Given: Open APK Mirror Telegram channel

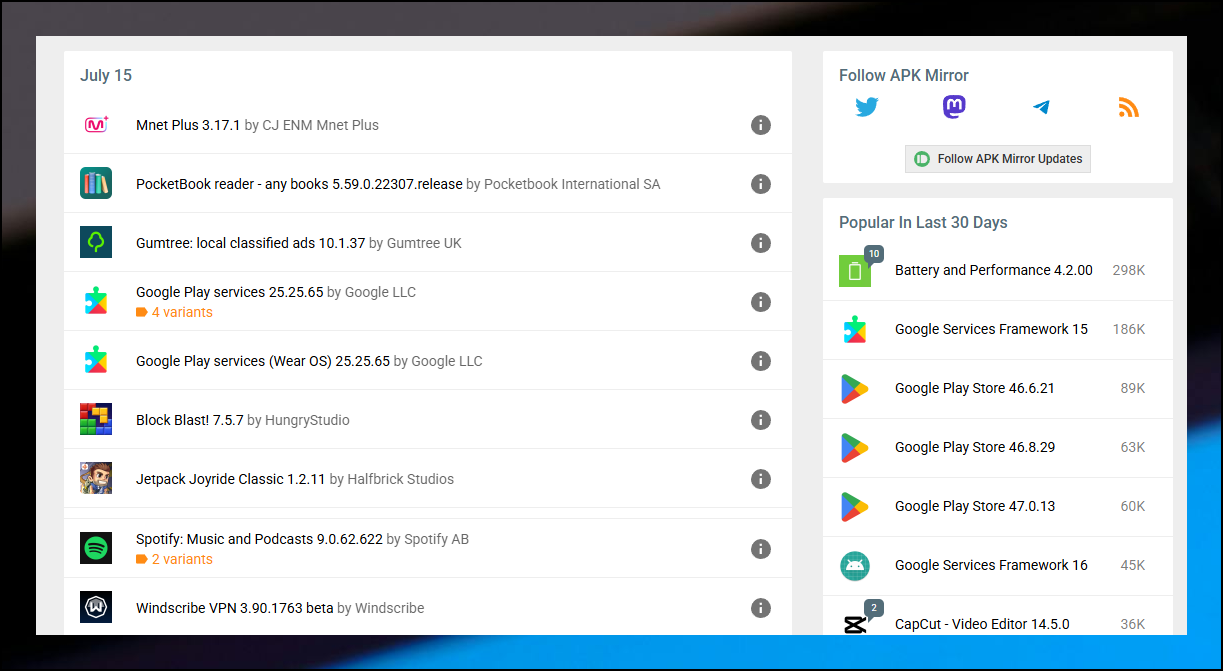Looking at the screenshot, I should 1041,108.
